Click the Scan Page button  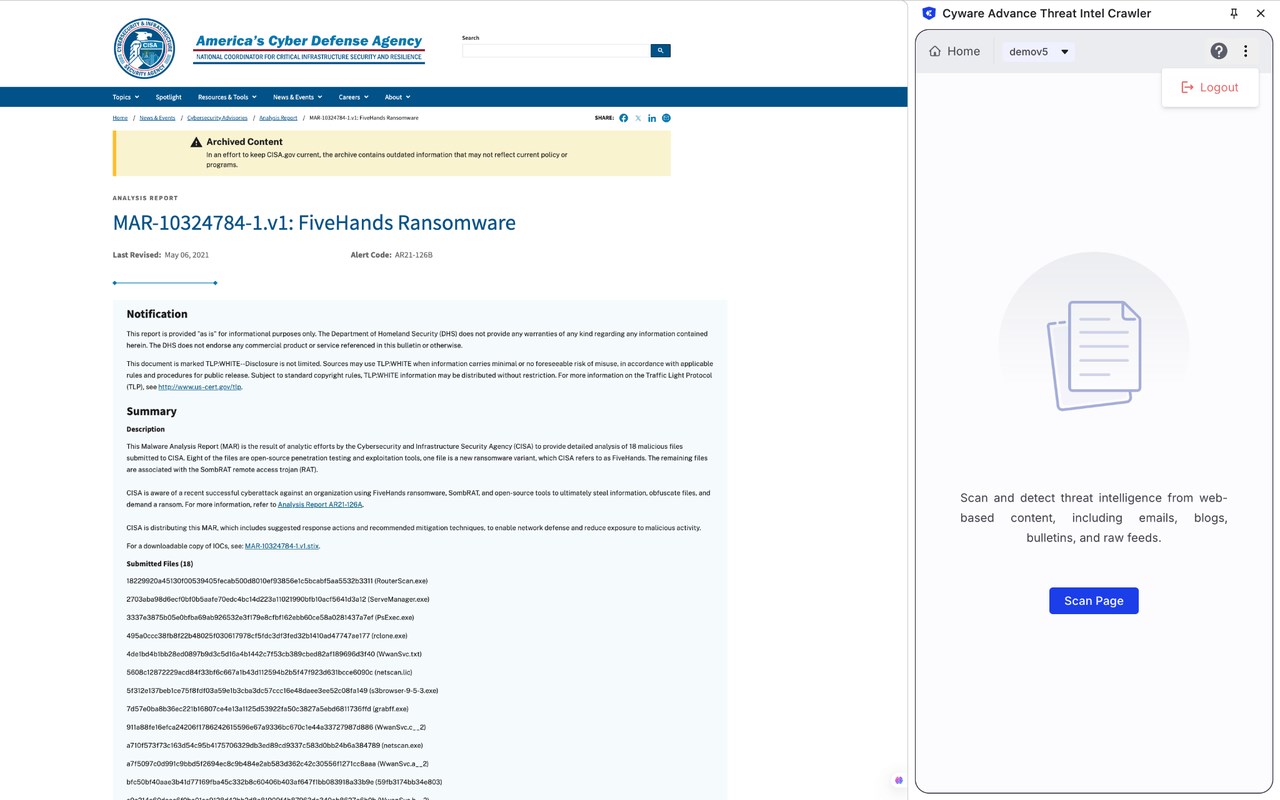(1093, 600)
